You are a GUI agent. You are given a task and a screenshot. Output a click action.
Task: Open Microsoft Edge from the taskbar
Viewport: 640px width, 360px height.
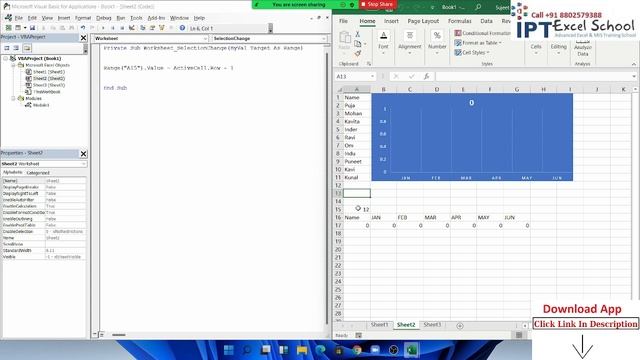coord(320,350)
